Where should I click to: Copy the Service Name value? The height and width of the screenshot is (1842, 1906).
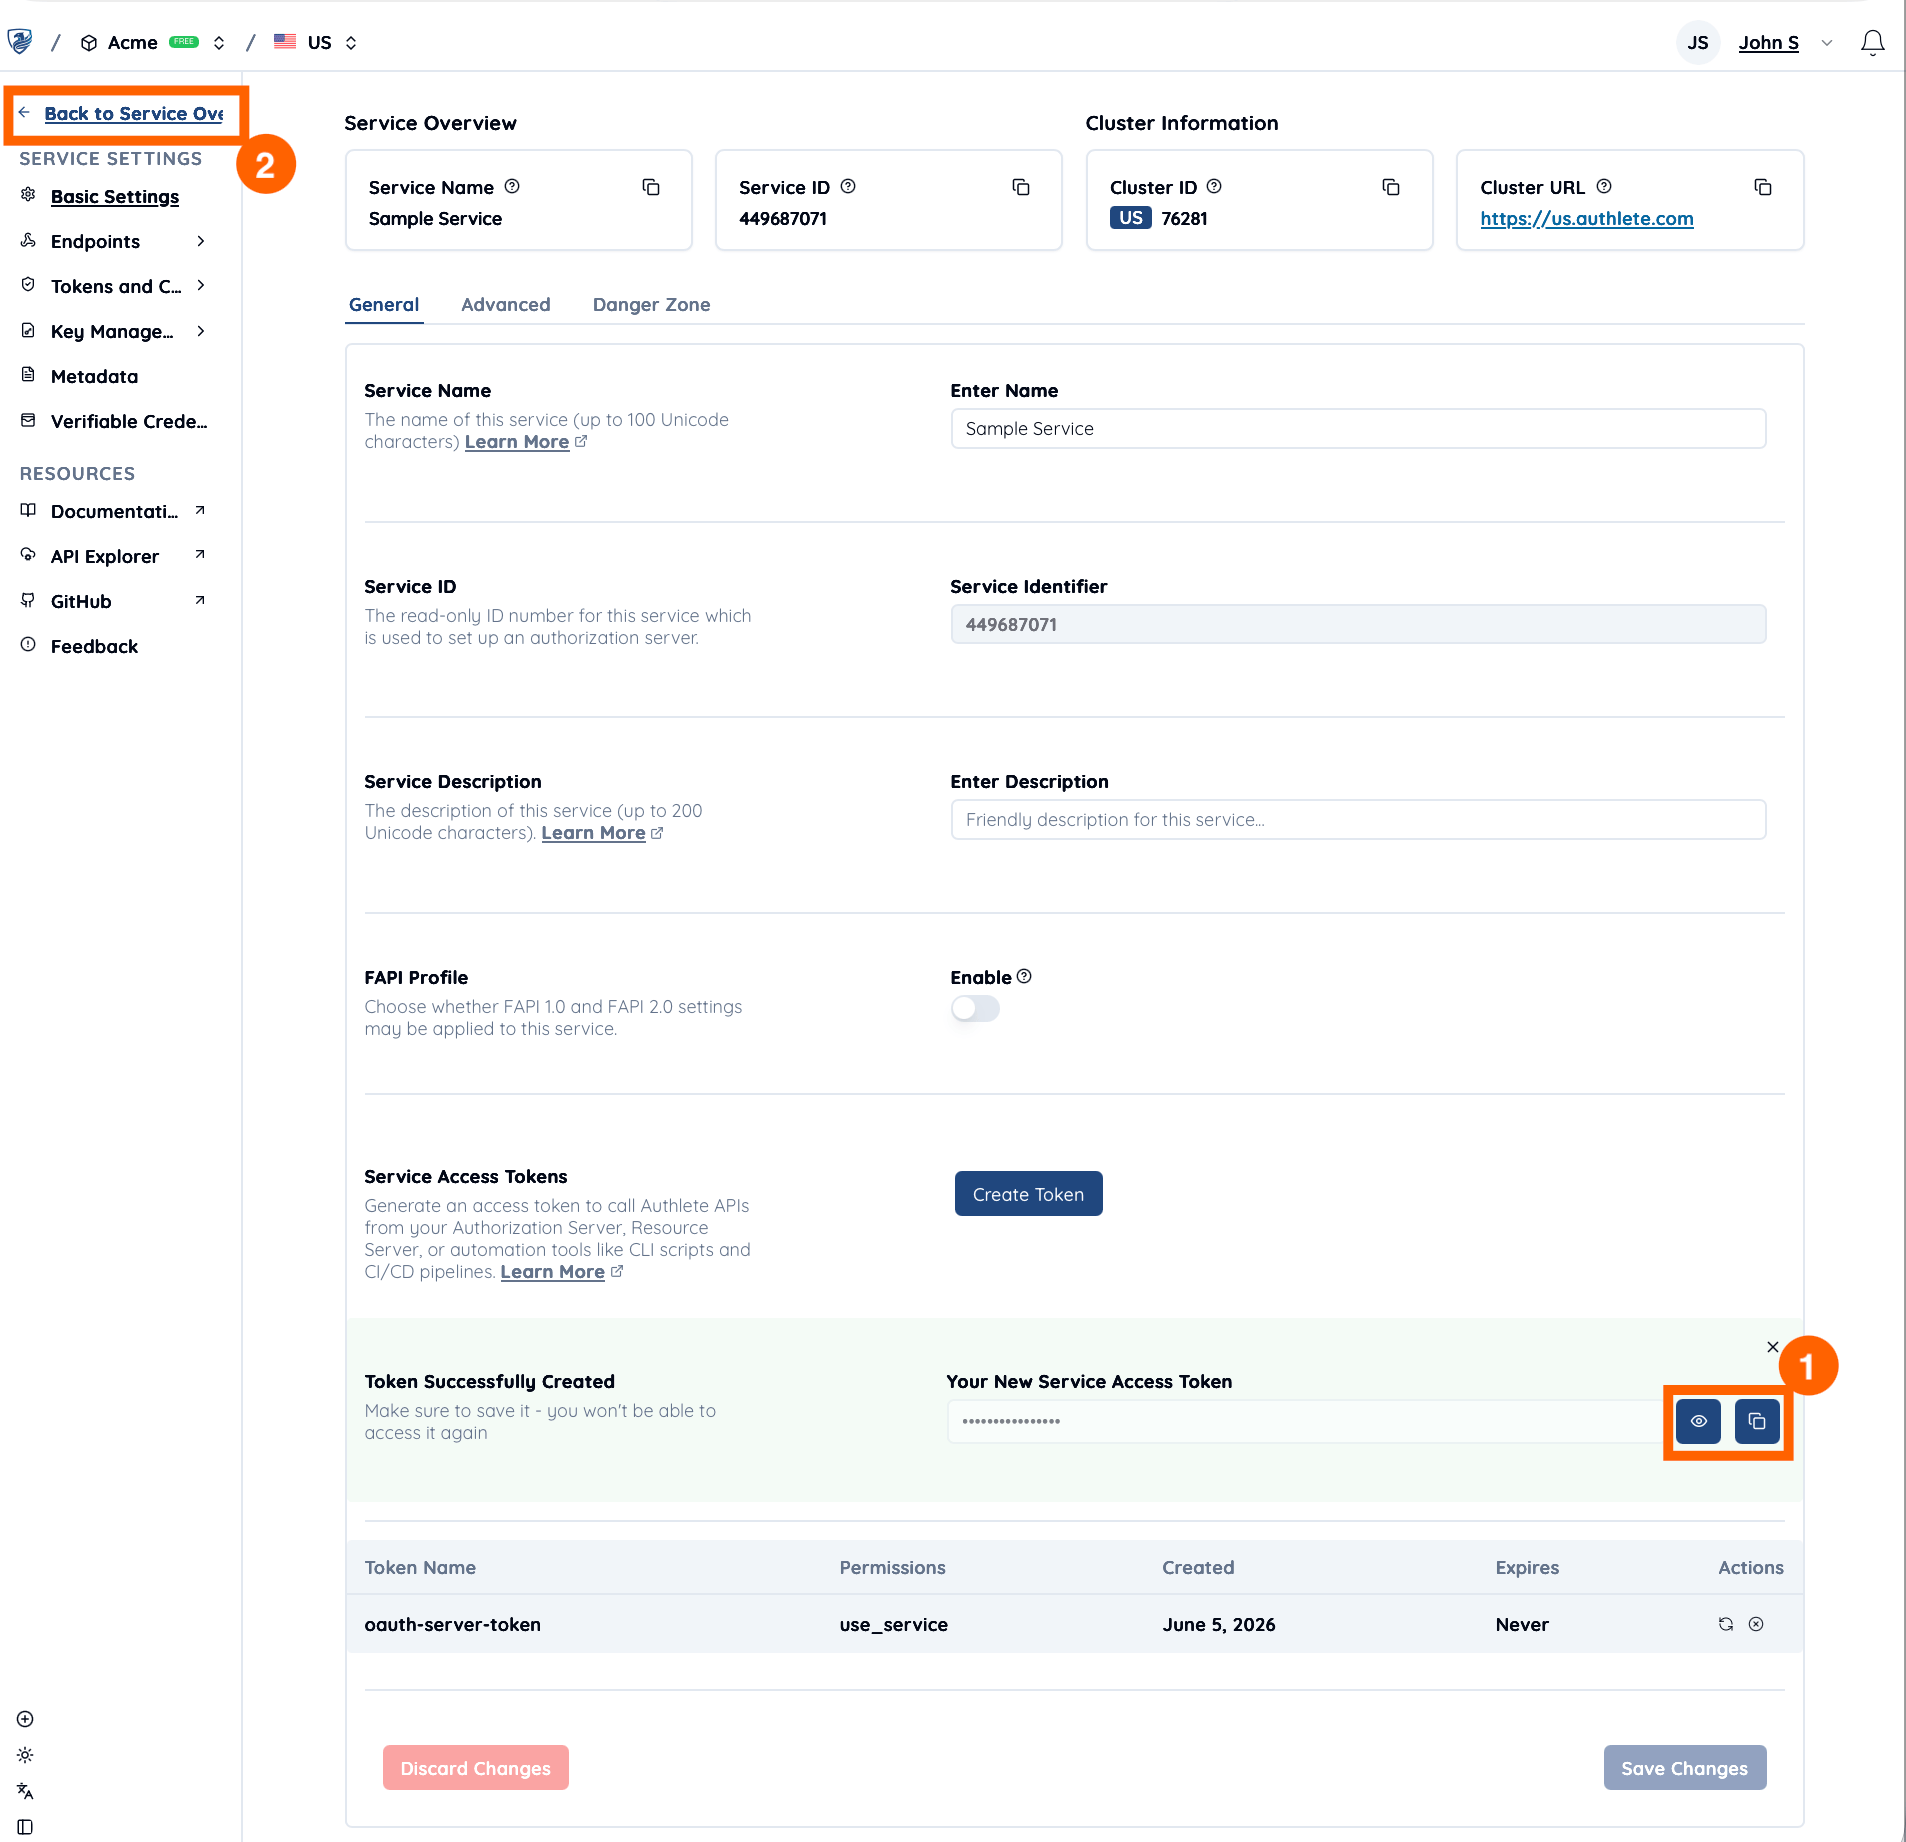pyautogui.click(x=651, y=187)
